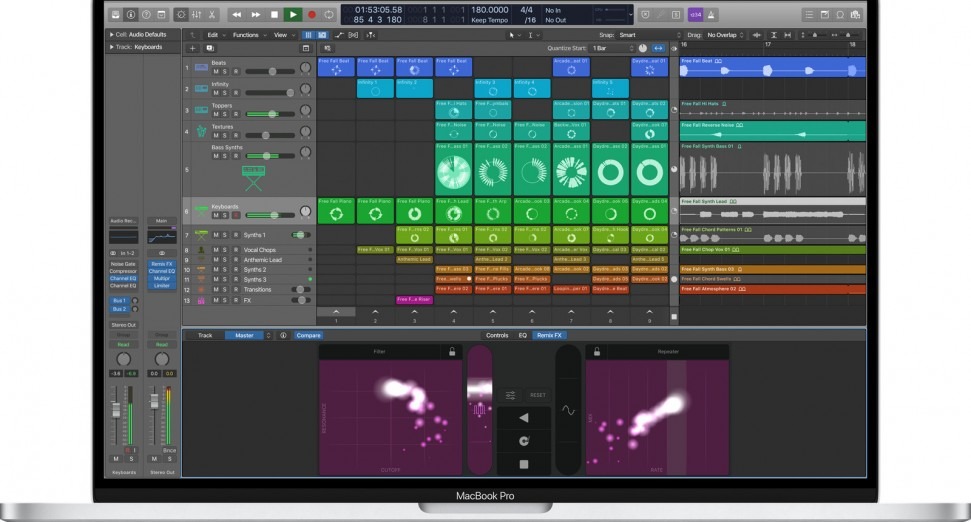Trigger scene 4 arrow
The height and width of the screenshot is (522, 971).
pyautogui.click(x=453, y=312)
